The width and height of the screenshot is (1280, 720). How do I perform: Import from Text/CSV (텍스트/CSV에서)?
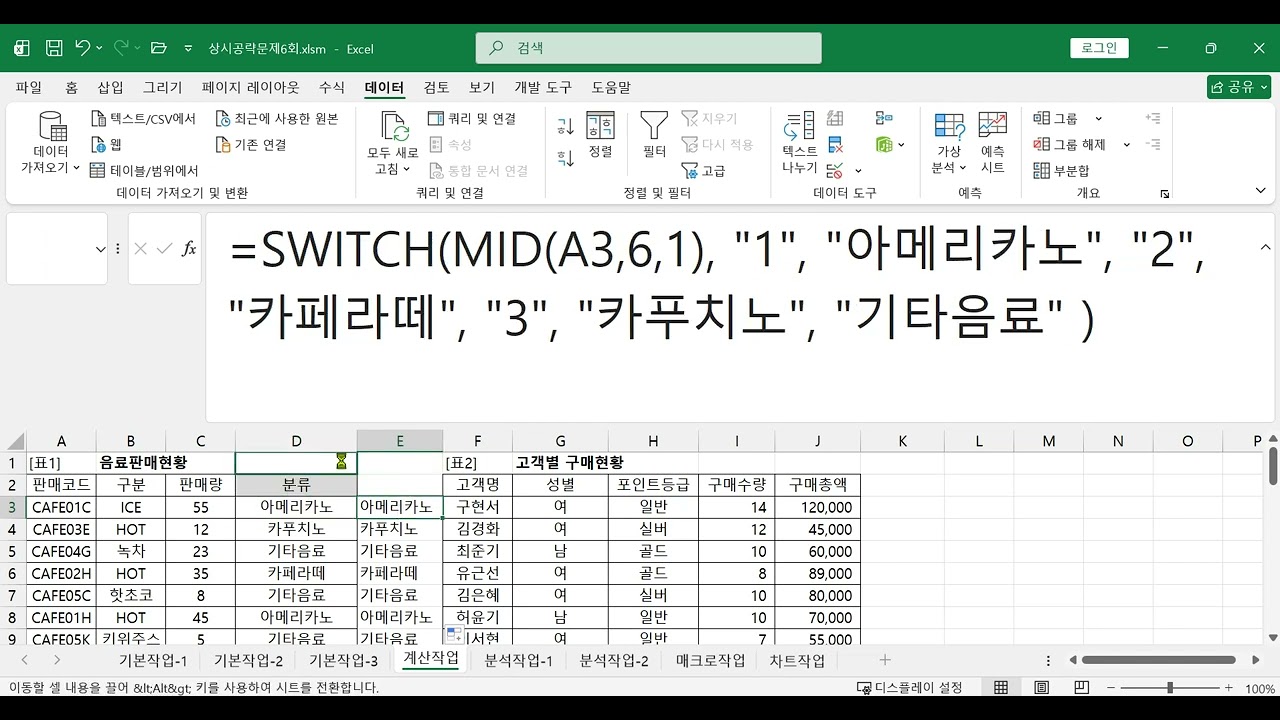(x=143, y=118)
